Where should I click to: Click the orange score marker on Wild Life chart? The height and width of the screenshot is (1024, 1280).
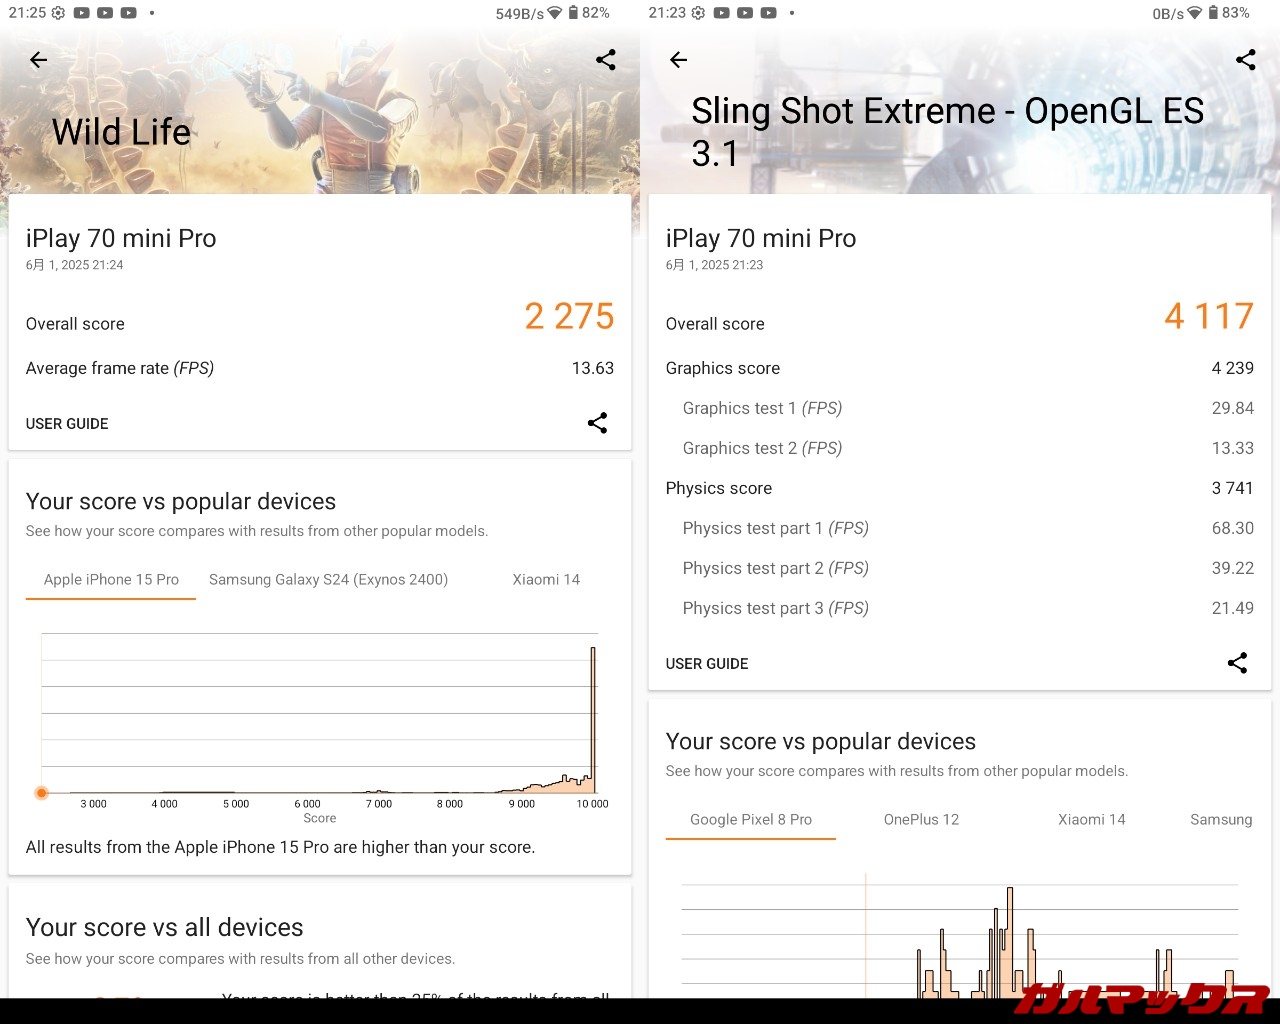click(41, 793)
